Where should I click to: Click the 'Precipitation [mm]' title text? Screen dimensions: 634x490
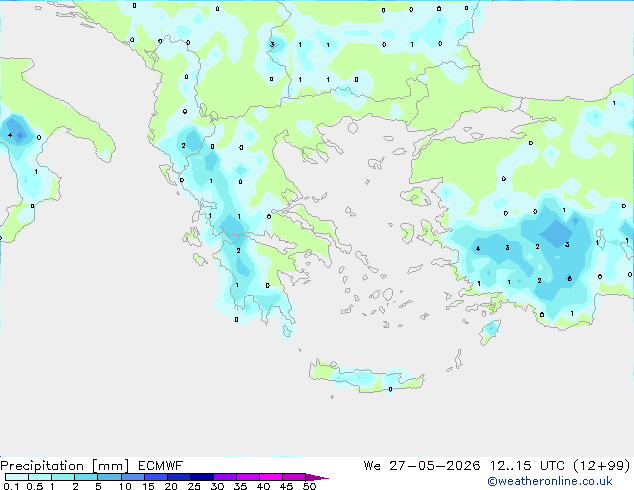tap(65, 466)
